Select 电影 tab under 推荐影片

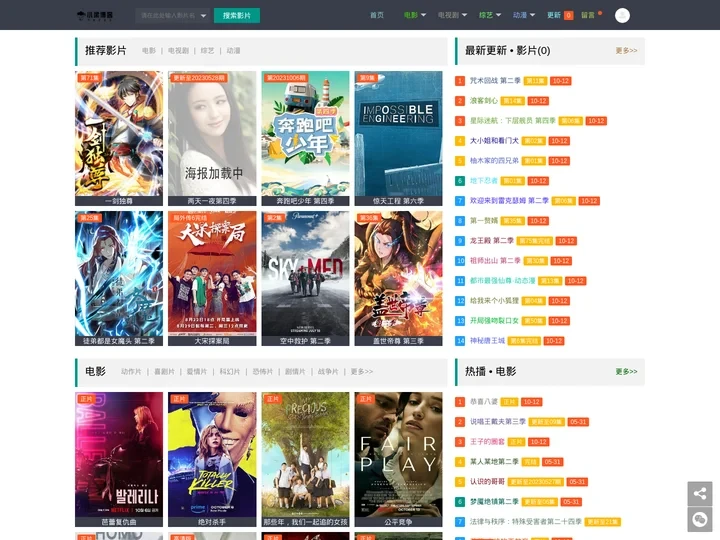coord(149,51)
